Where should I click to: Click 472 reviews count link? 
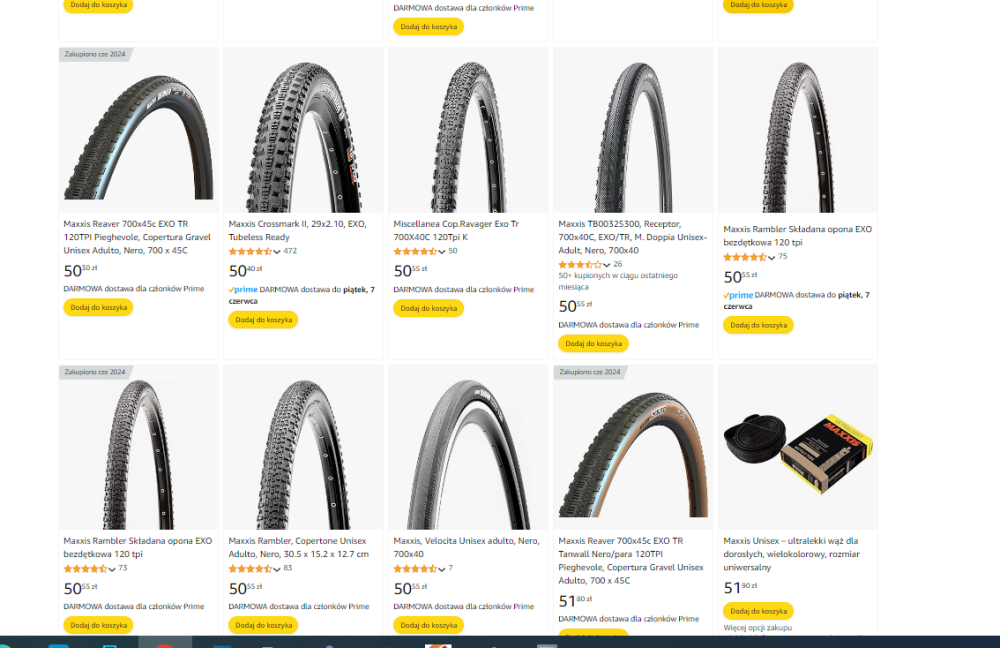pyautogui.click(x=290, y=251)
